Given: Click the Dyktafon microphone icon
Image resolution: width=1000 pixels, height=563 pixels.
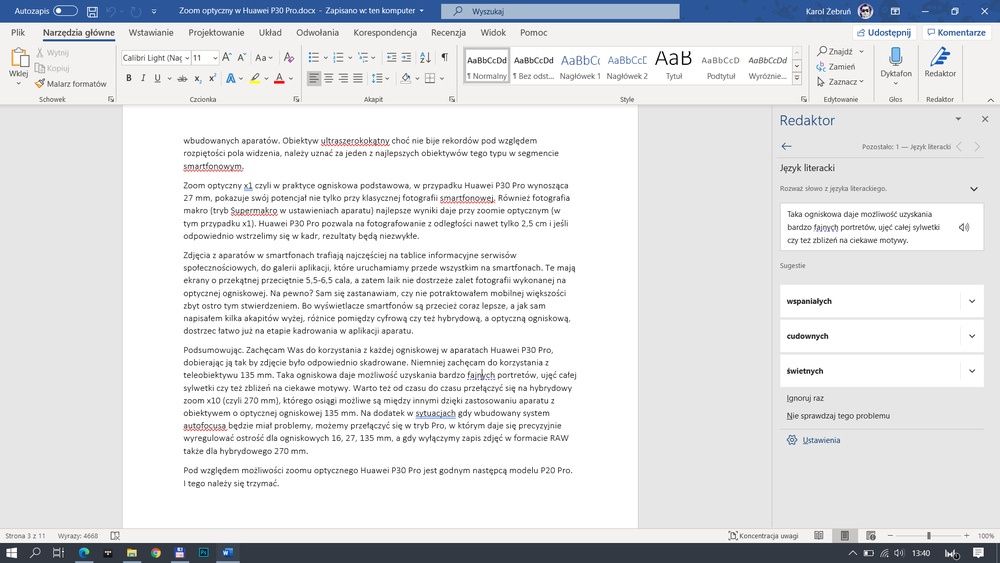Looking at the screenshot, I should [895, 57].
